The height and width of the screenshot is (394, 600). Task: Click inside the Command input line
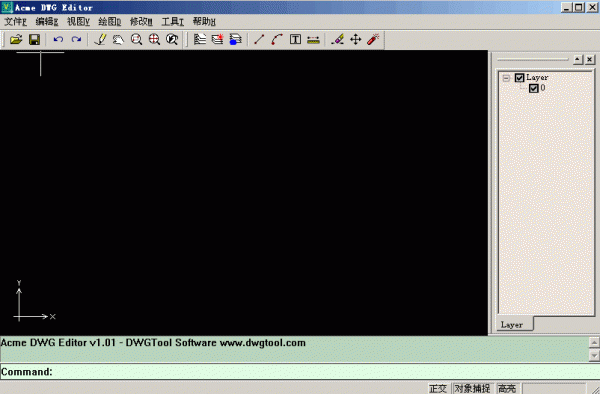point(300,372)
